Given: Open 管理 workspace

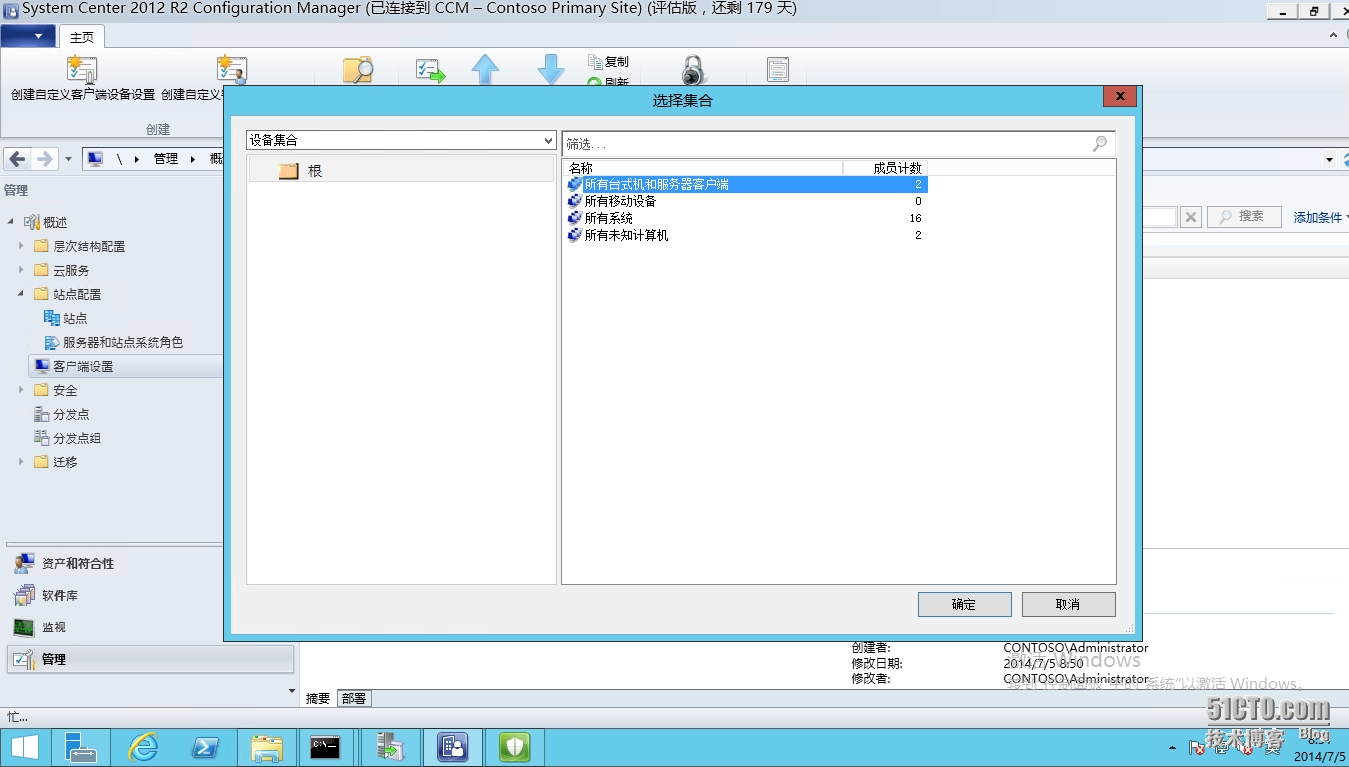Looking at the screenshot, I should [150, 659].
